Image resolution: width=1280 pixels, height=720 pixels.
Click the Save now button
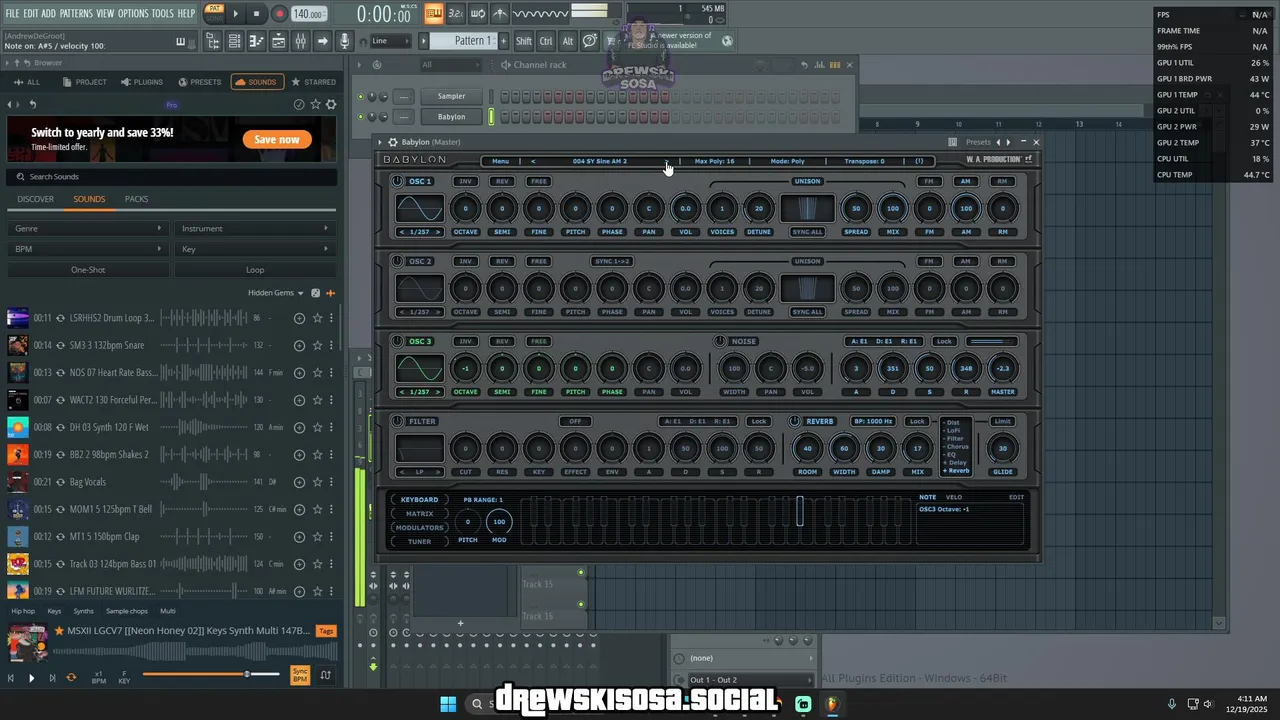click(x=277, y=140)
